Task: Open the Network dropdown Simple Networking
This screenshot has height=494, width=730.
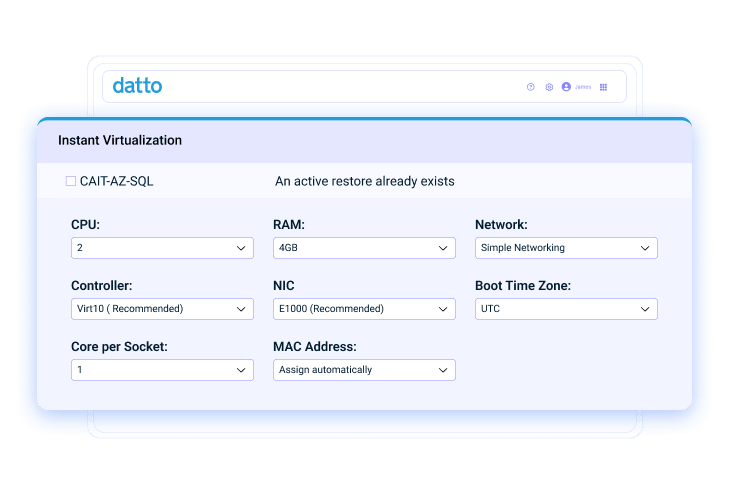Action: tap(566, 248)
